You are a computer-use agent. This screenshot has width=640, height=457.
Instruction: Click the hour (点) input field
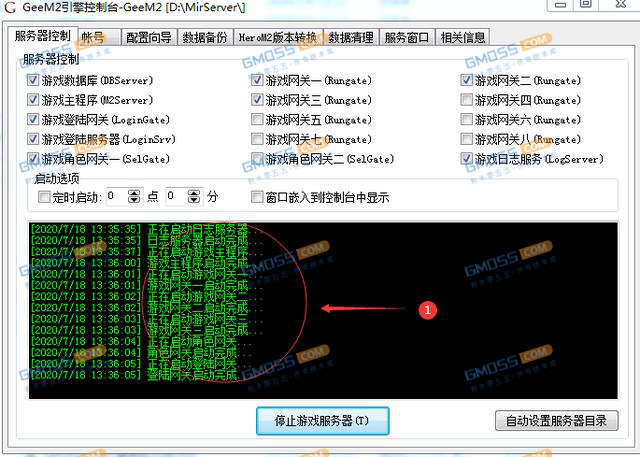[x=117, y=197]
